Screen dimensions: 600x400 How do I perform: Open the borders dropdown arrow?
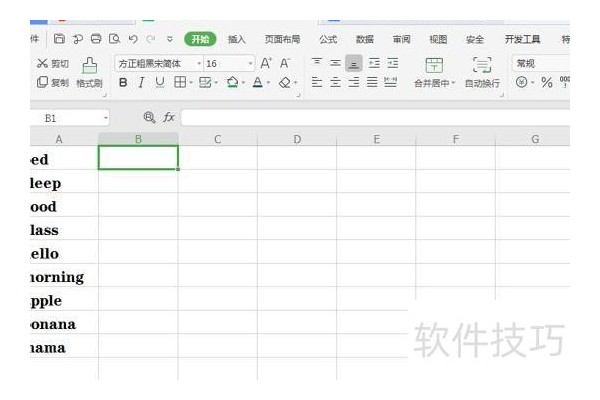[191, 82]
